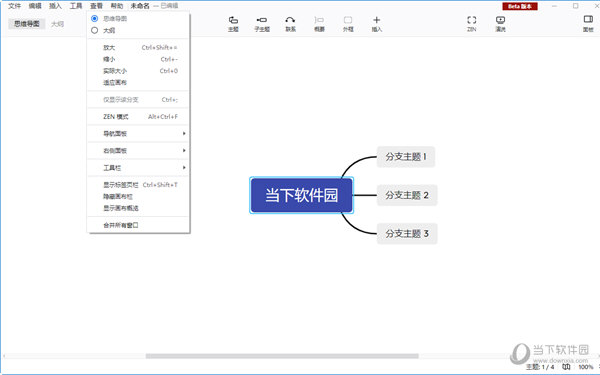Open the 编辑 menu
The image size is (600, 375).
point(35,6)
